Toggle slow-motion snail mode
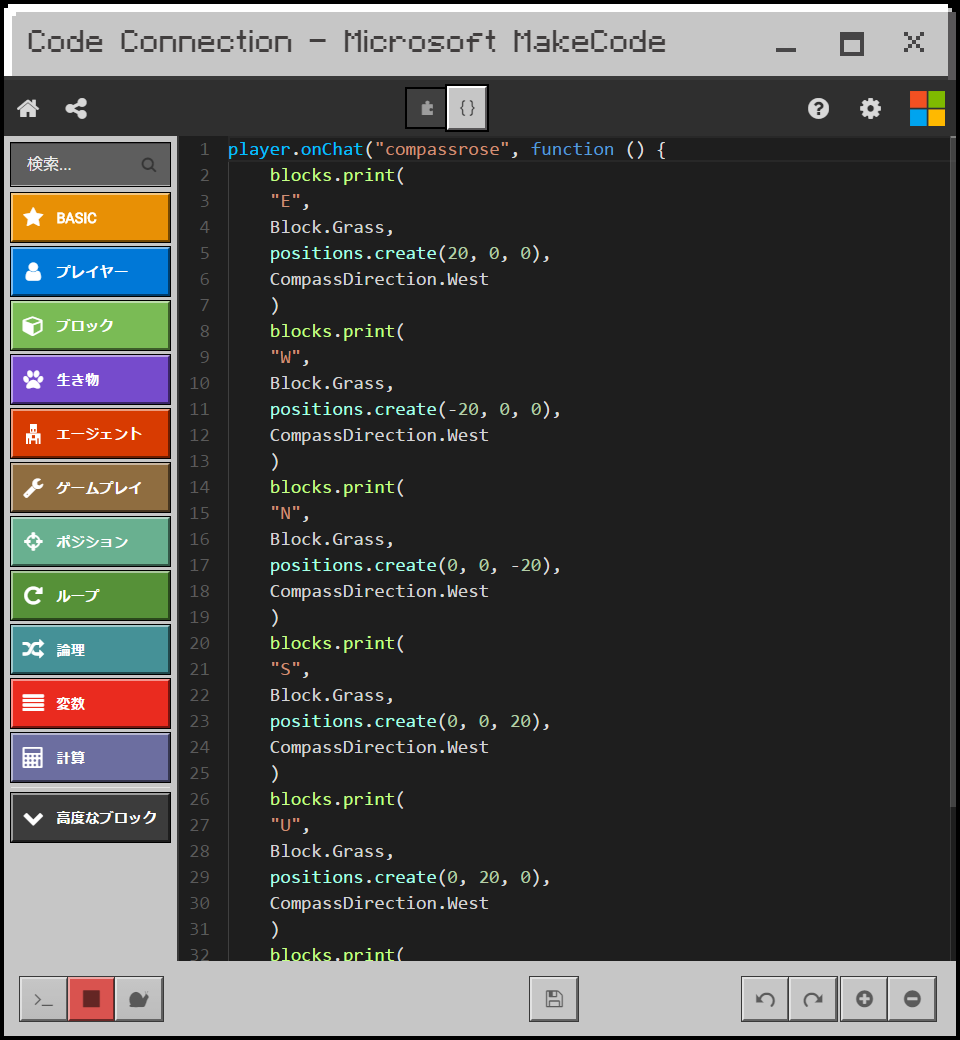Viewport: 960px width, 1040px height. (139, 999)
